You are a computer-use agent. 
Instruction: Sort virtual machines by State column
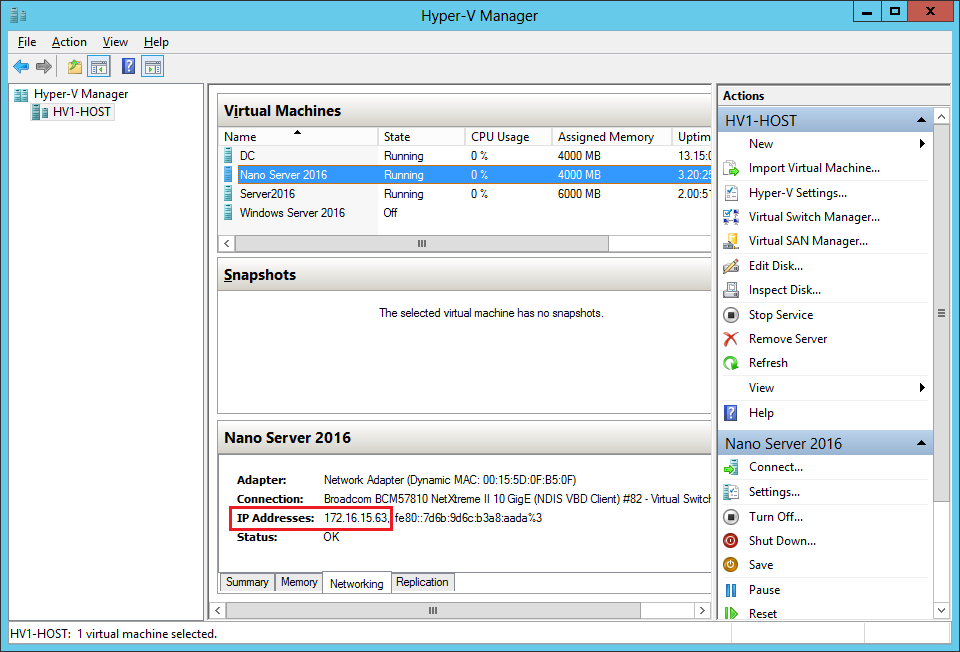click(422, 137)
